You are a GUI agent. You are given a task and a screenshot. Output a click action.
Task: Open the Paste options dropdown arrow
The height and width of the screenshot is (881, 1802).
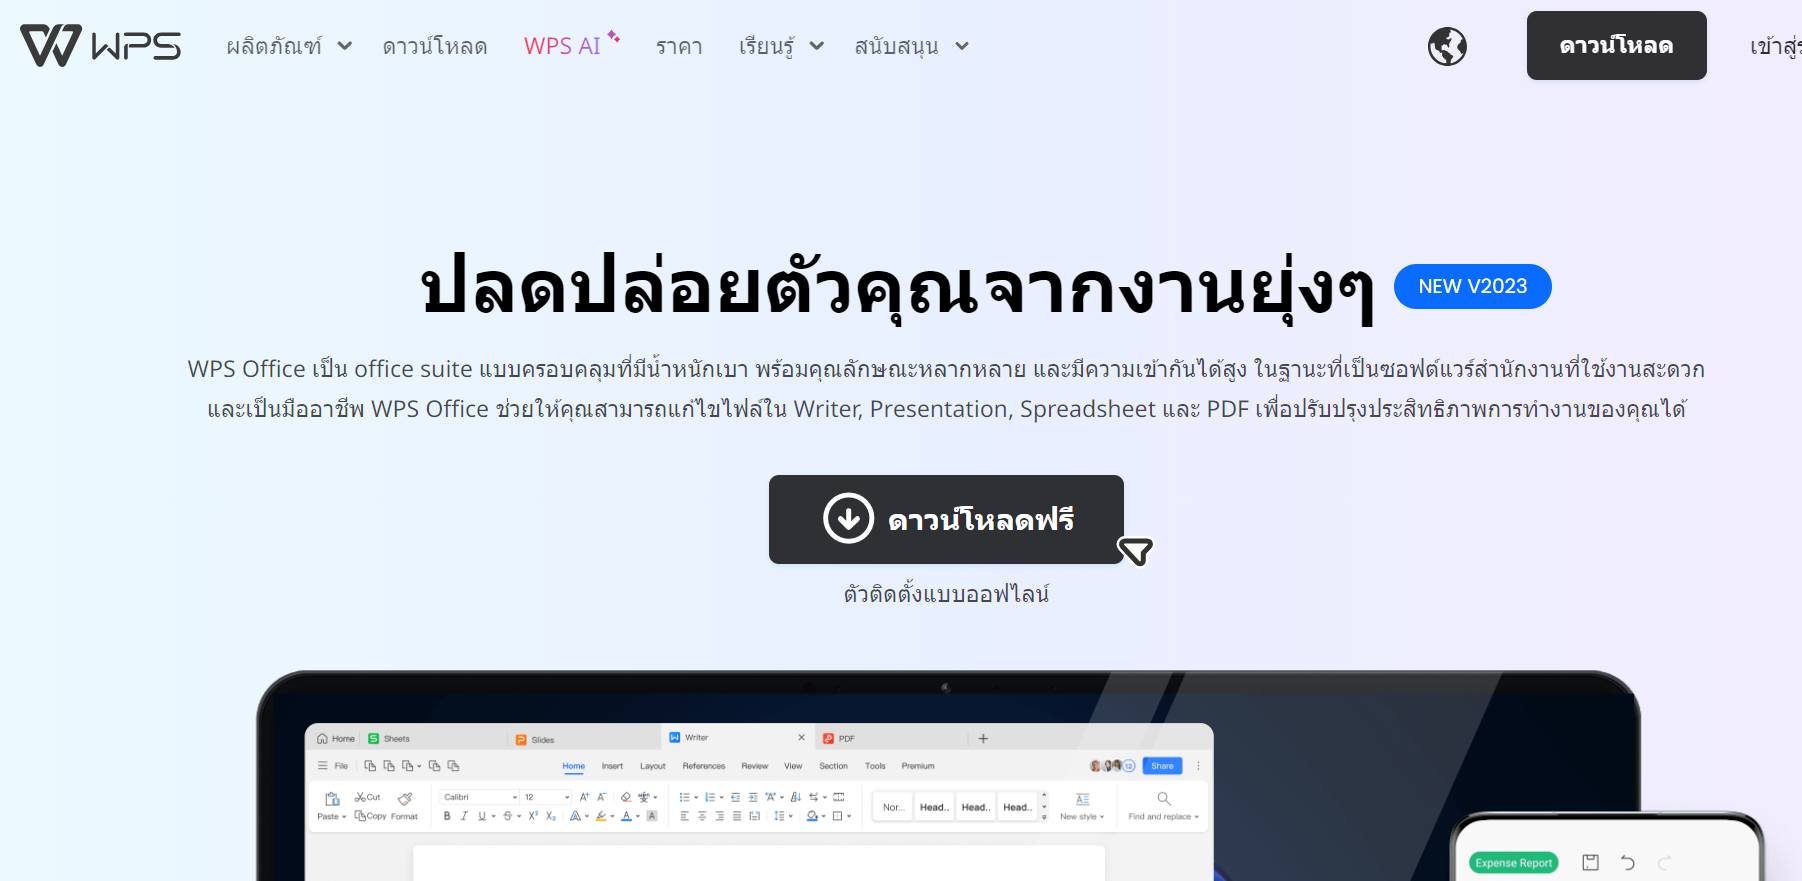tap(344, 817)
